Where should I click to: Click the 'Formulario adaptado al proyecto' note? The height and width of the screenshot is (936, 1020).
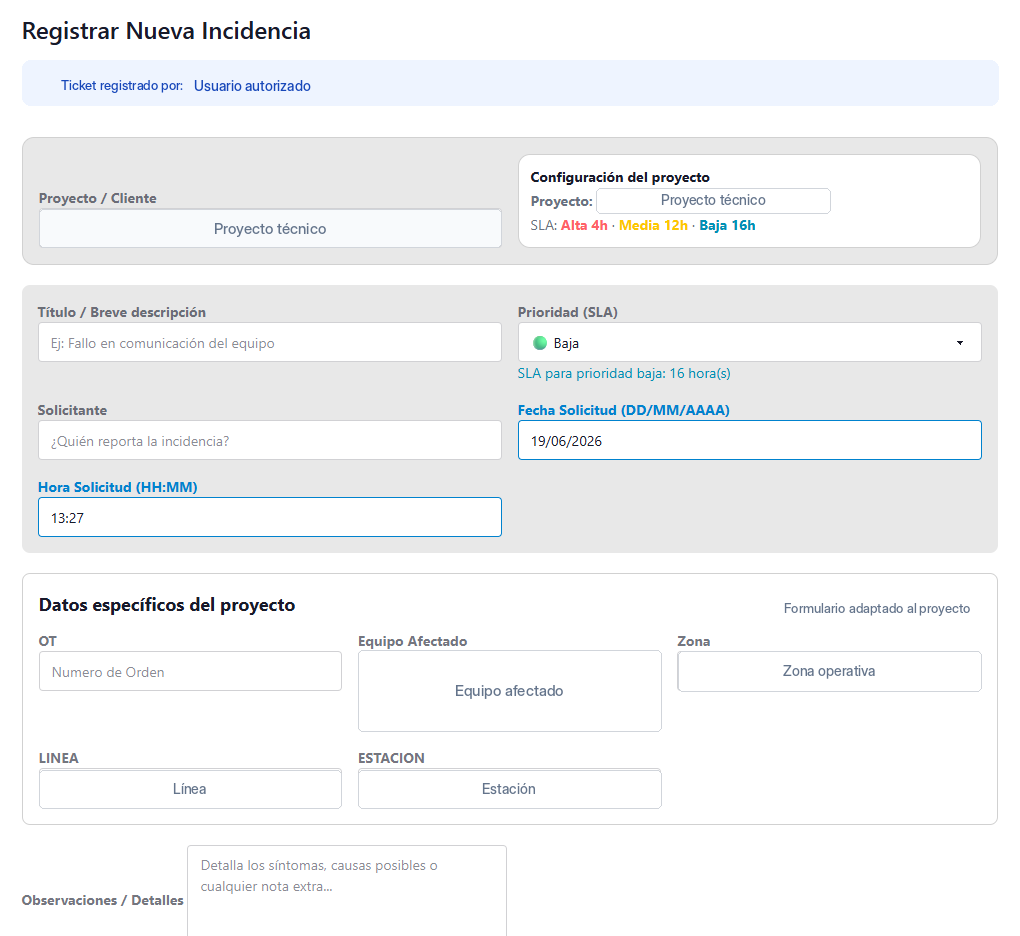(876, 608)
